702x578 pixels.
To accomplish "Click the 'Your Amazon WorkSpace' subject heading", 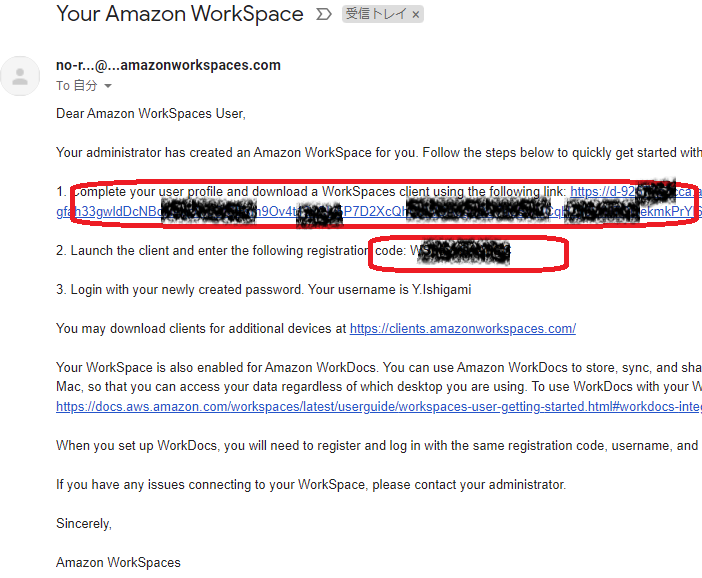I will tap(180, 14).
